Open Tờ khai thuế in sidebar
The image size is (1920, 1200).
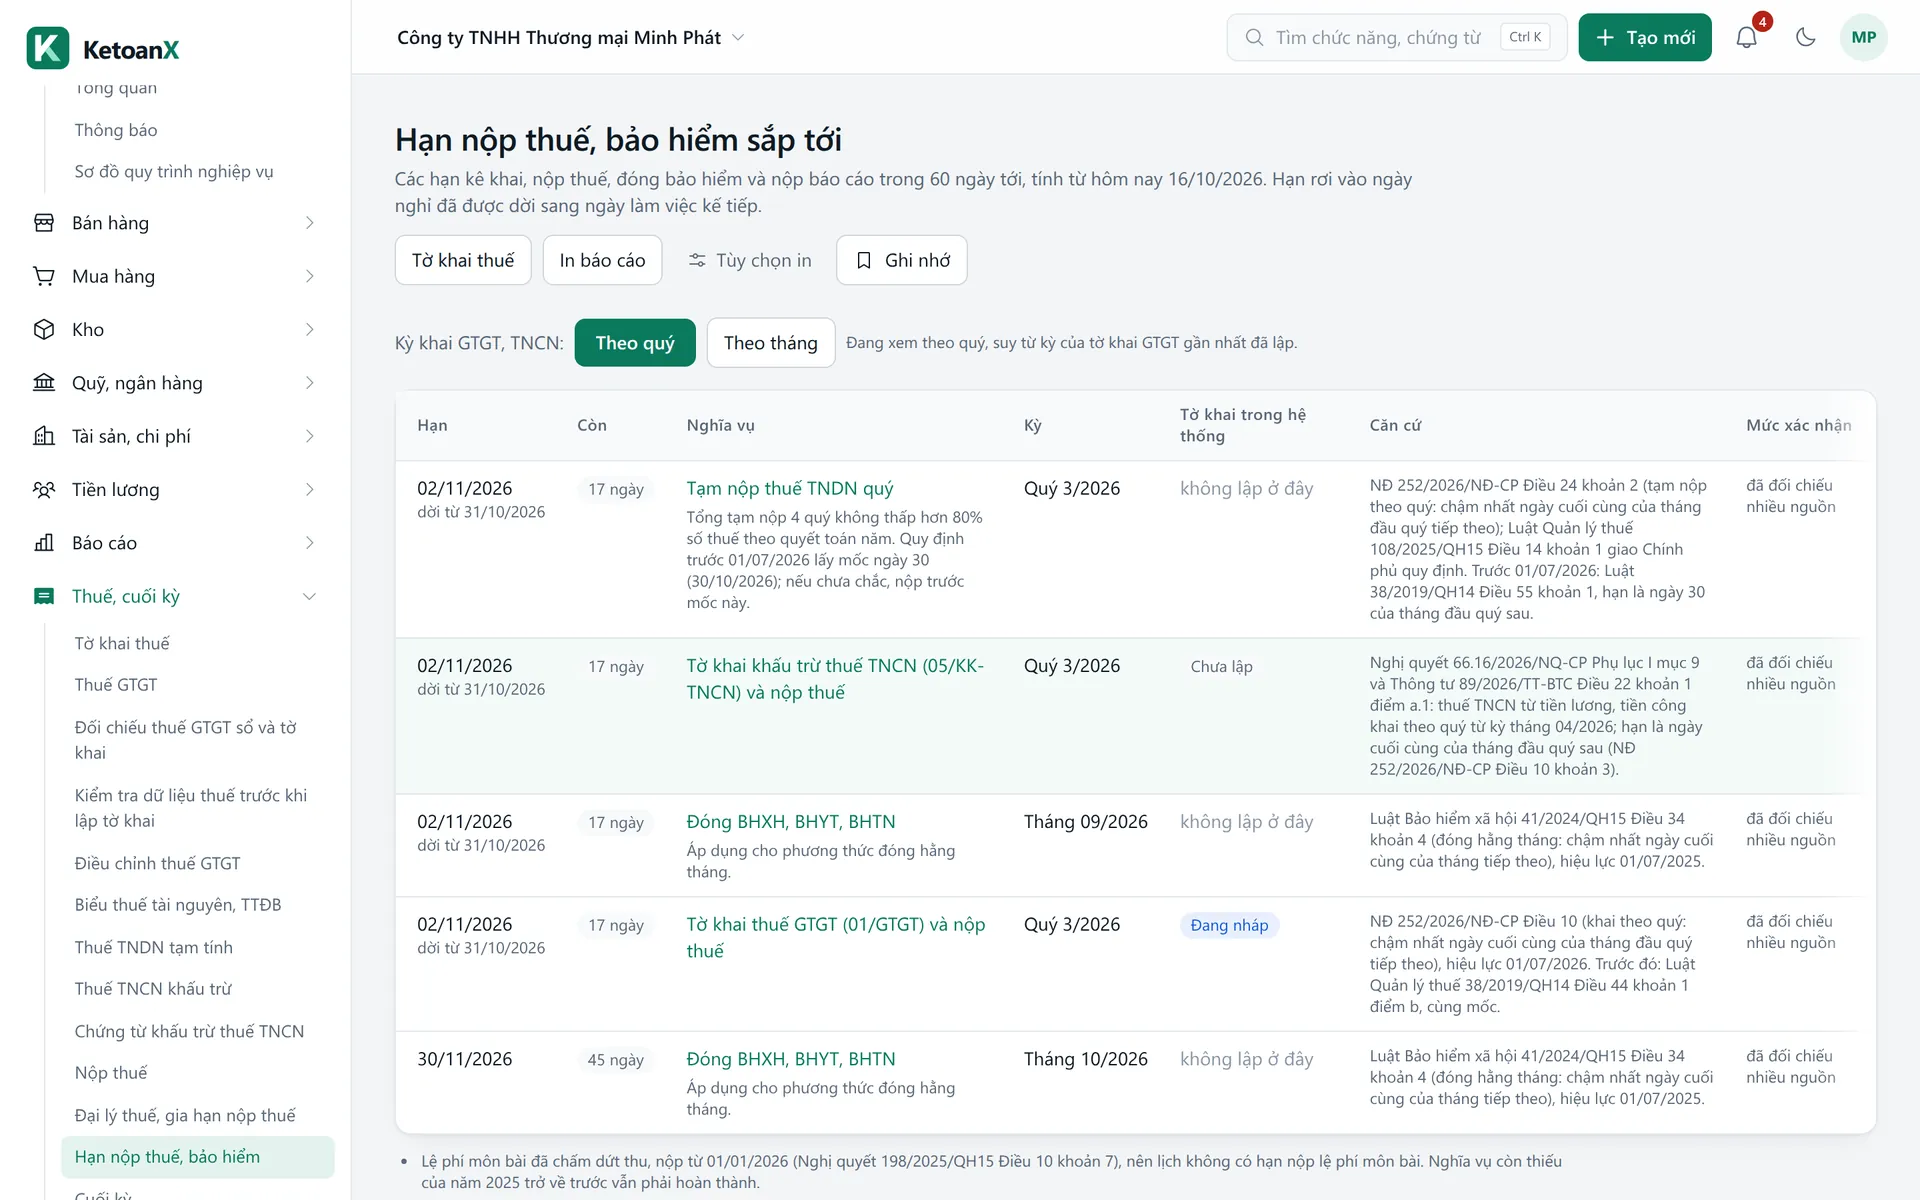pyautogui.click(x=122, y=643)
